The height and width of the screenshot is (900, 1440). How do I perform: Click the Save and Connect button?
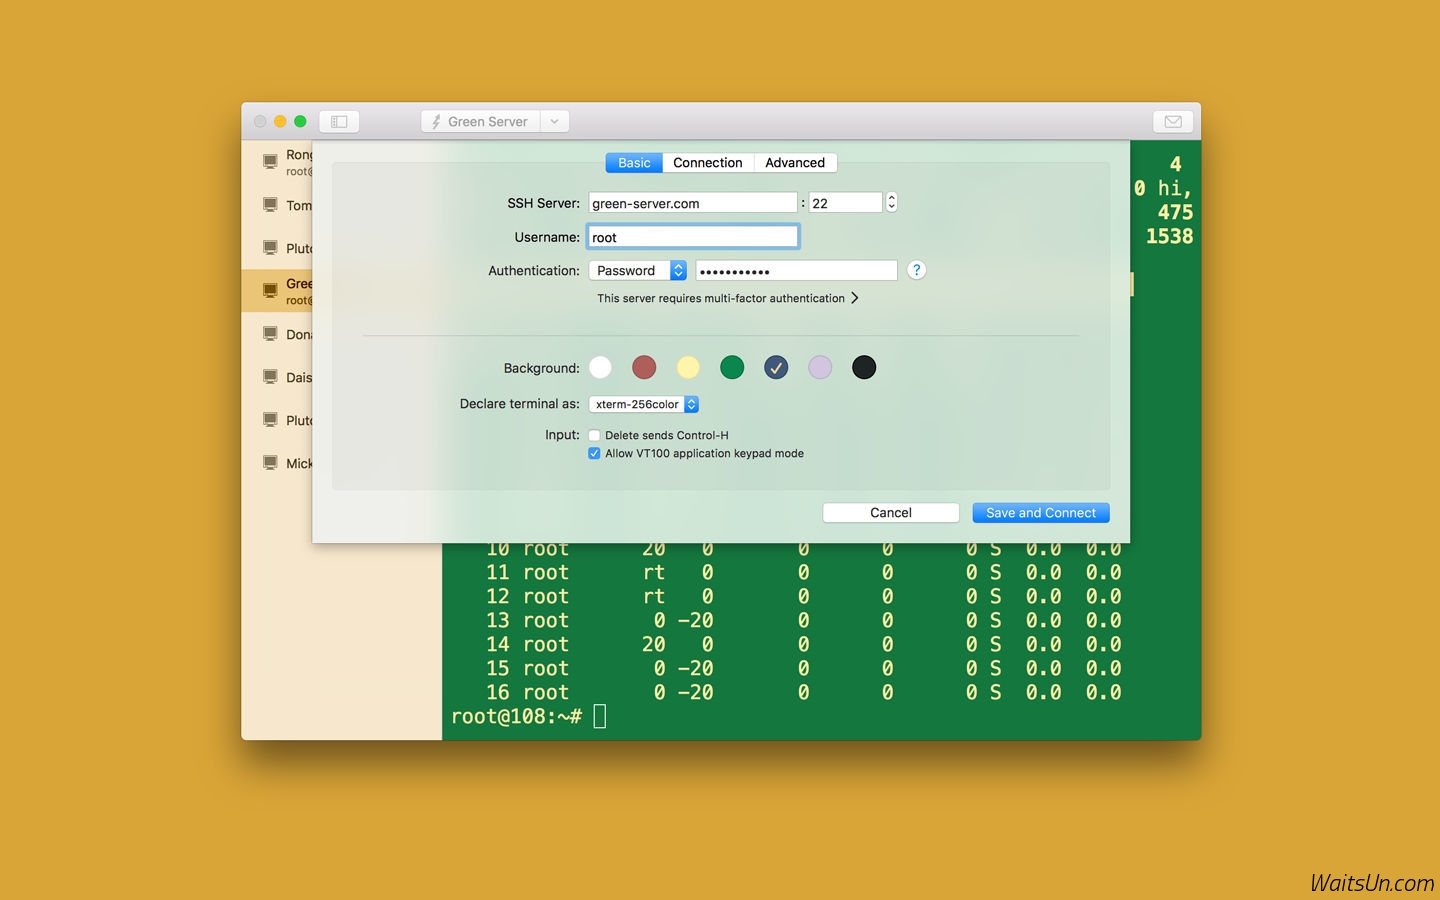tap(1040, 513)
